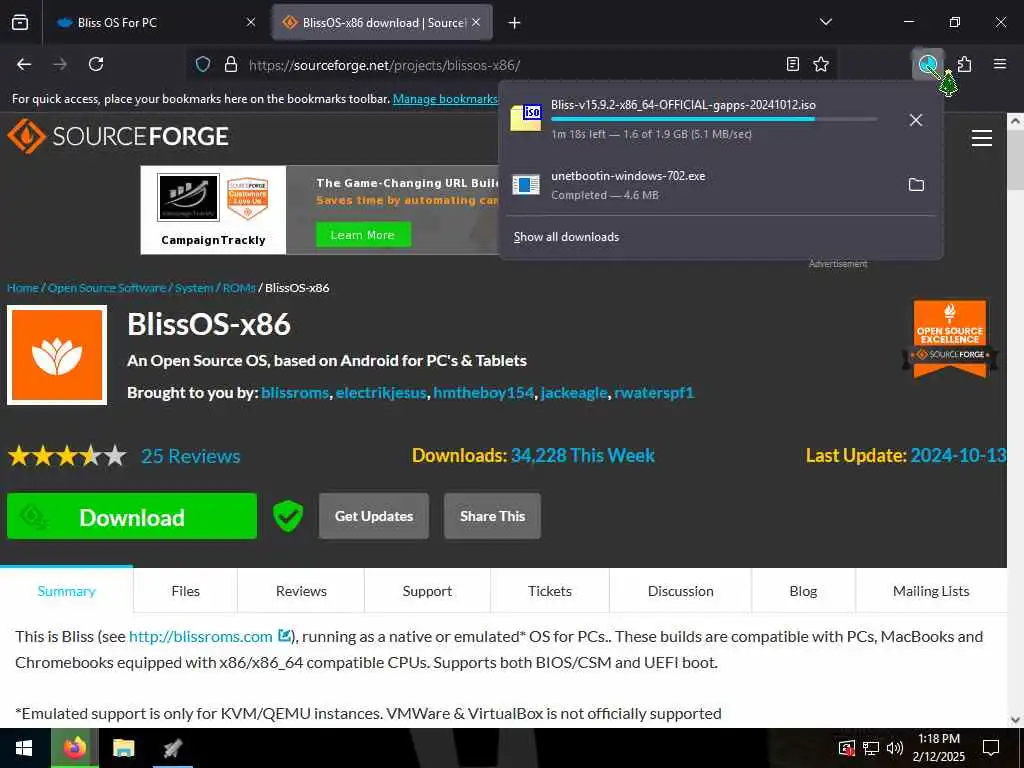Close the BlissOS-x86 download tab
The width and height of the screenshot is (1024, 768).
coord(476,22)
